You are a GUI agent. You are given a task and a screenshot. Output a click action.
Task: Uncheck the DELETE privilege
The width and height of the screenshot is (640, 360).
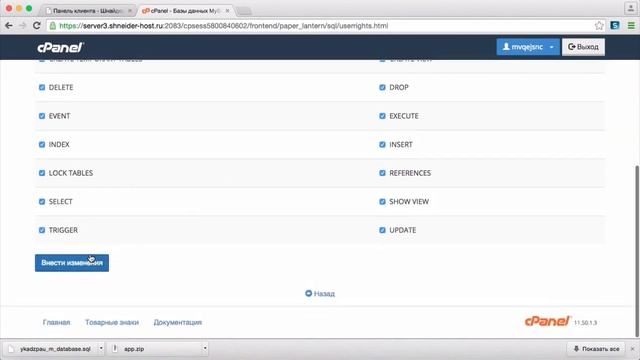[42, 87]
